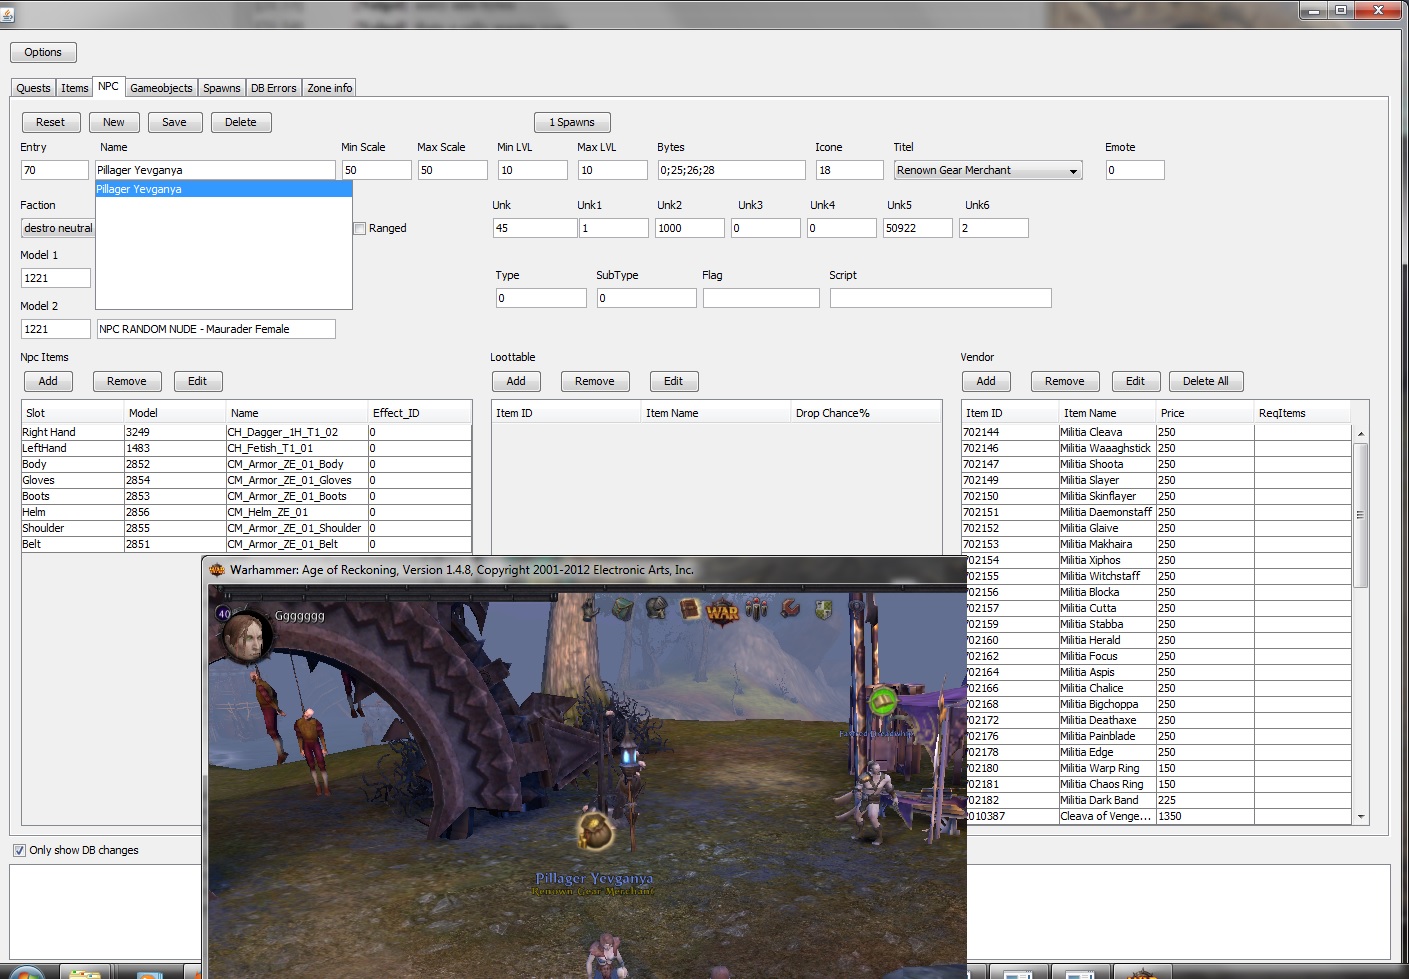Uncheck Only show DB changes

[19, 850]
